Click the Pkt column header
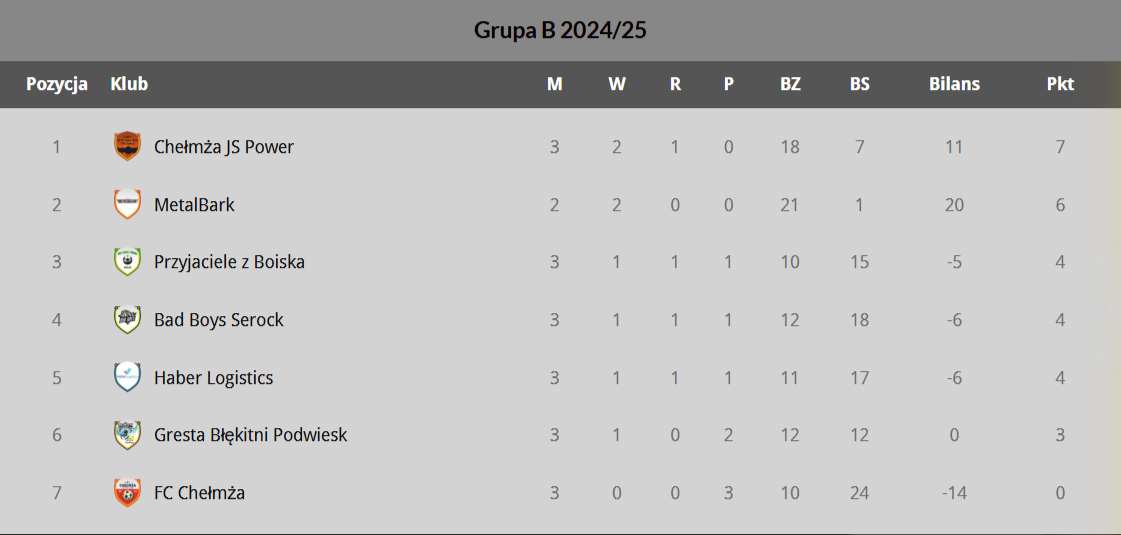Screen dimensions: 1121x535 [1060, 84]
